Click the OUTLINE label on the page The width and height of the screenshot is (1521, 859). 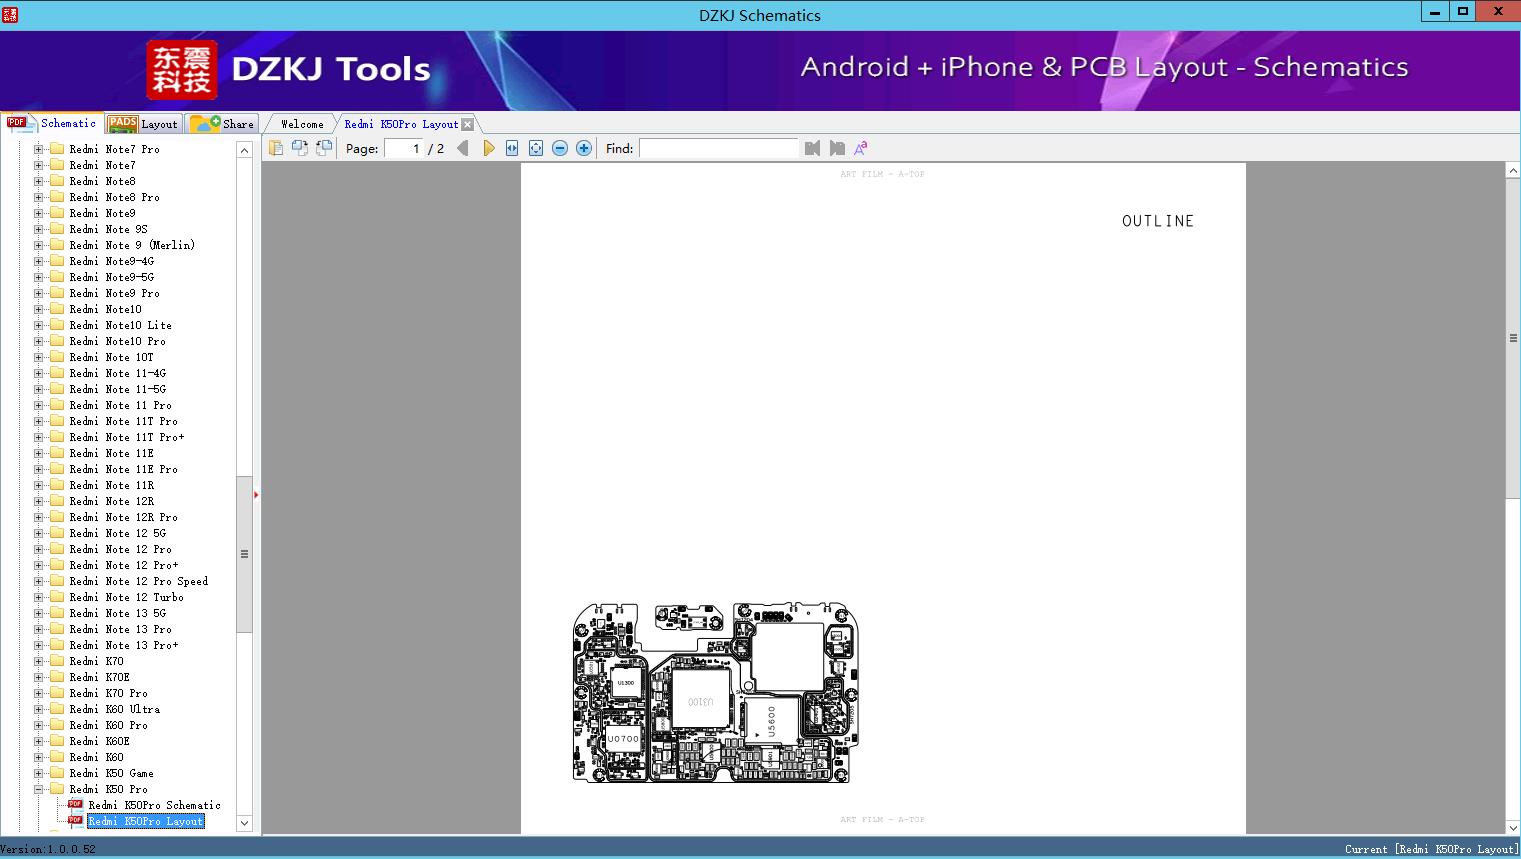point(1158,221)
